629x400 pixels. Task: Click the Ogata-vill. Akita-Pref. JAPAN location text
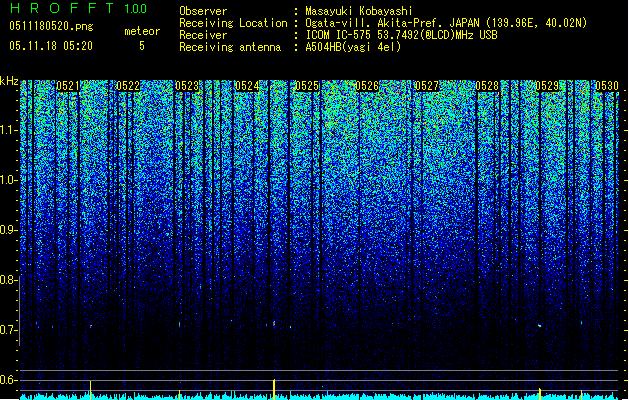point(446,23)
